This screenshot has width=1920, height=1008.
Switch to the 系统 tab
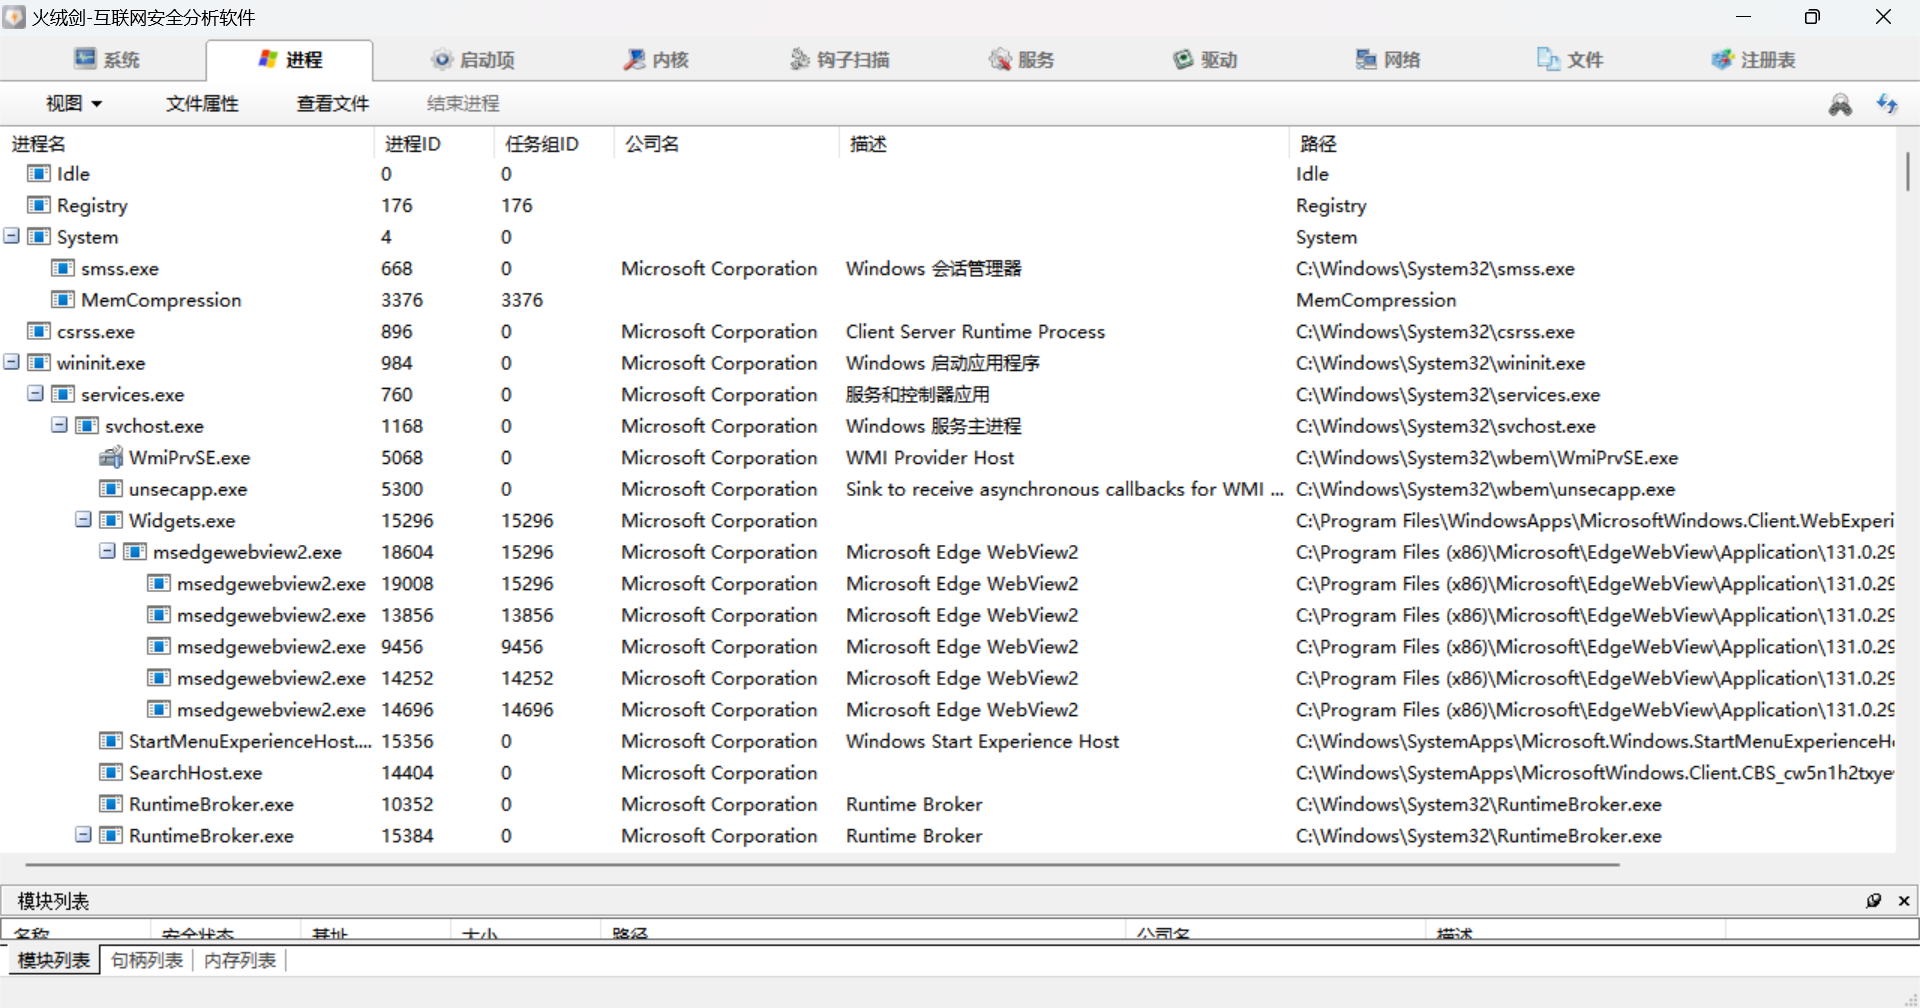pyautogui.click(x=106, y=60)
